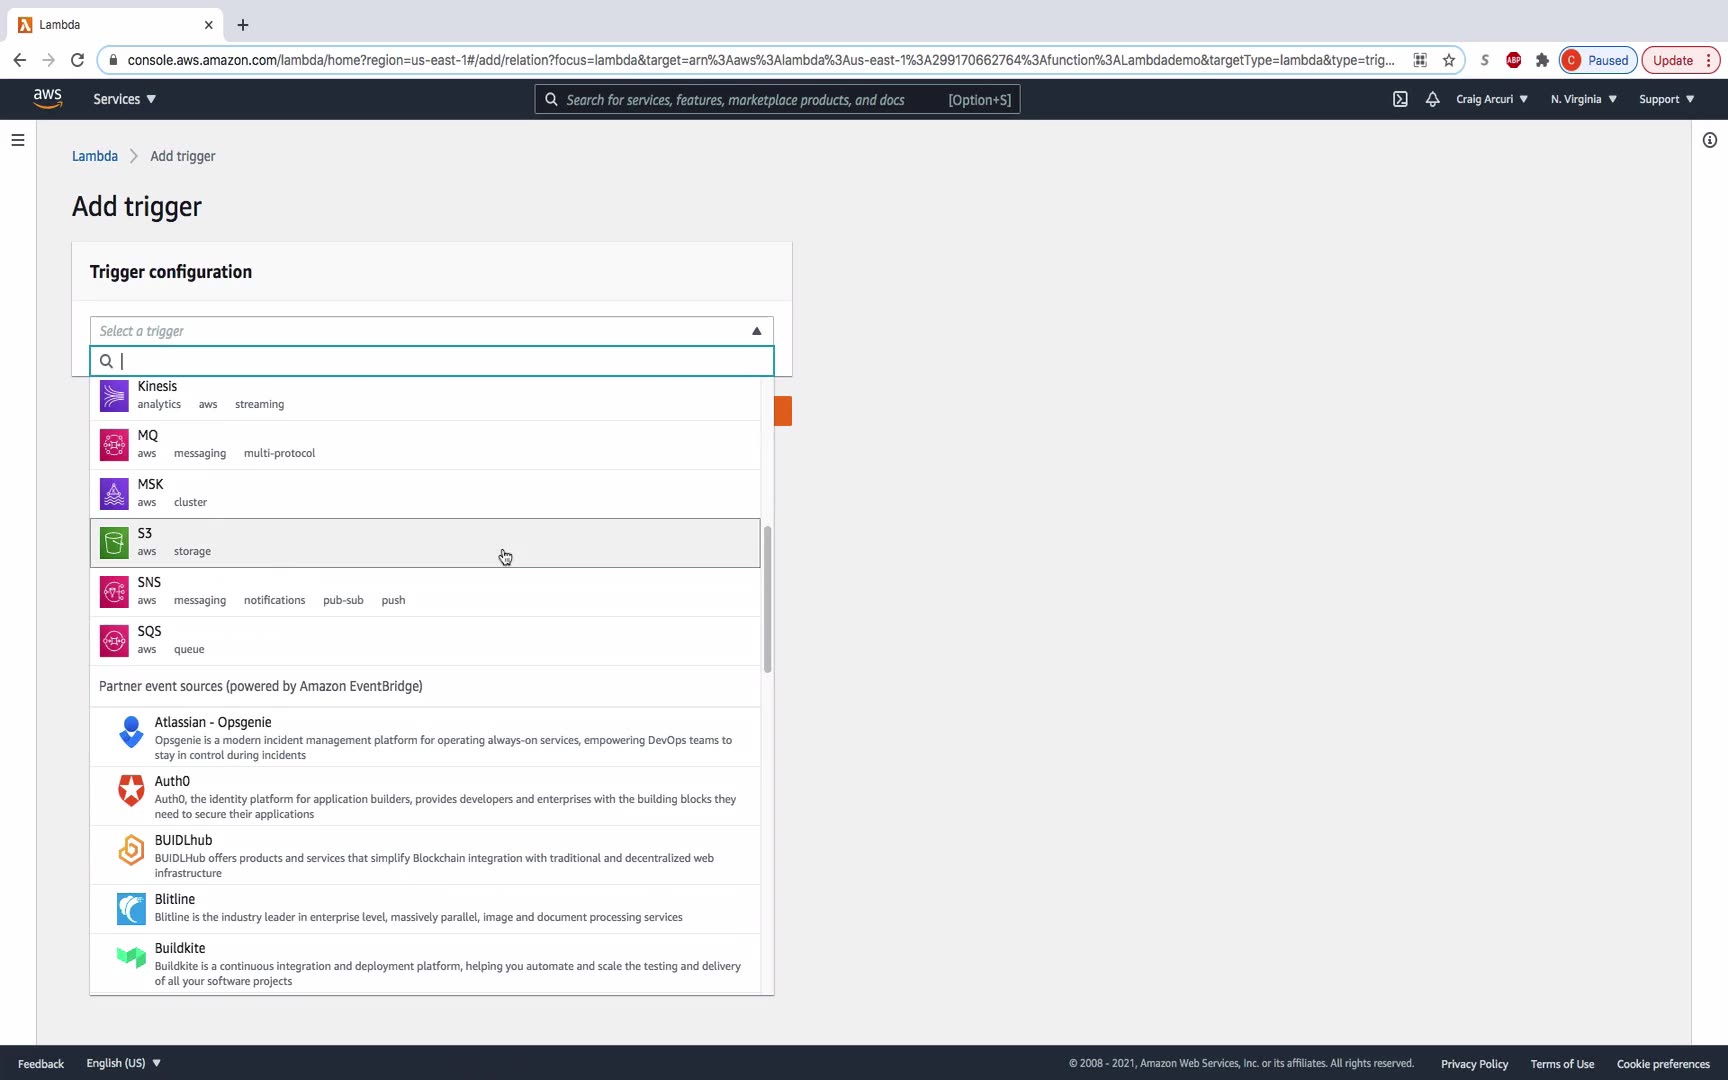Click the browser forward arrow
Screen dimensions: 1728x1080
tap(48, 60)
